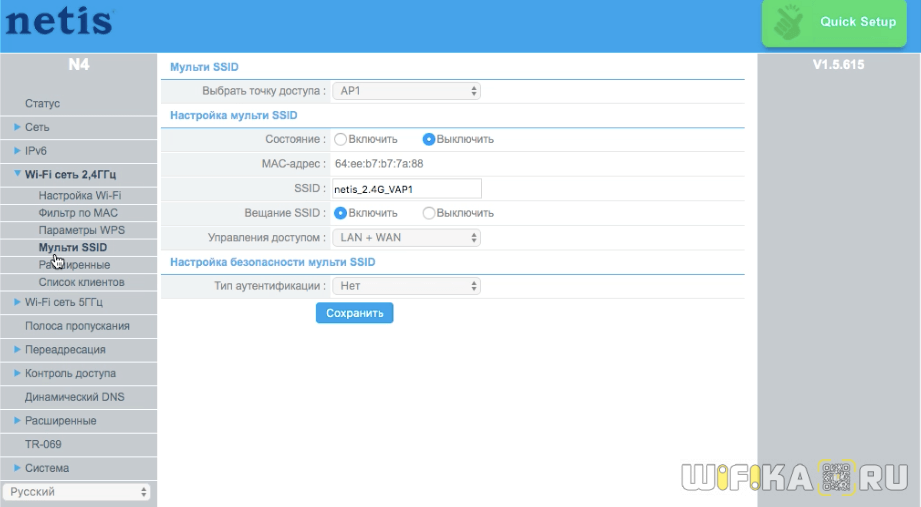Click the SSID name input field
Screen dimensions: 921x507
click(x=406, y=189)
